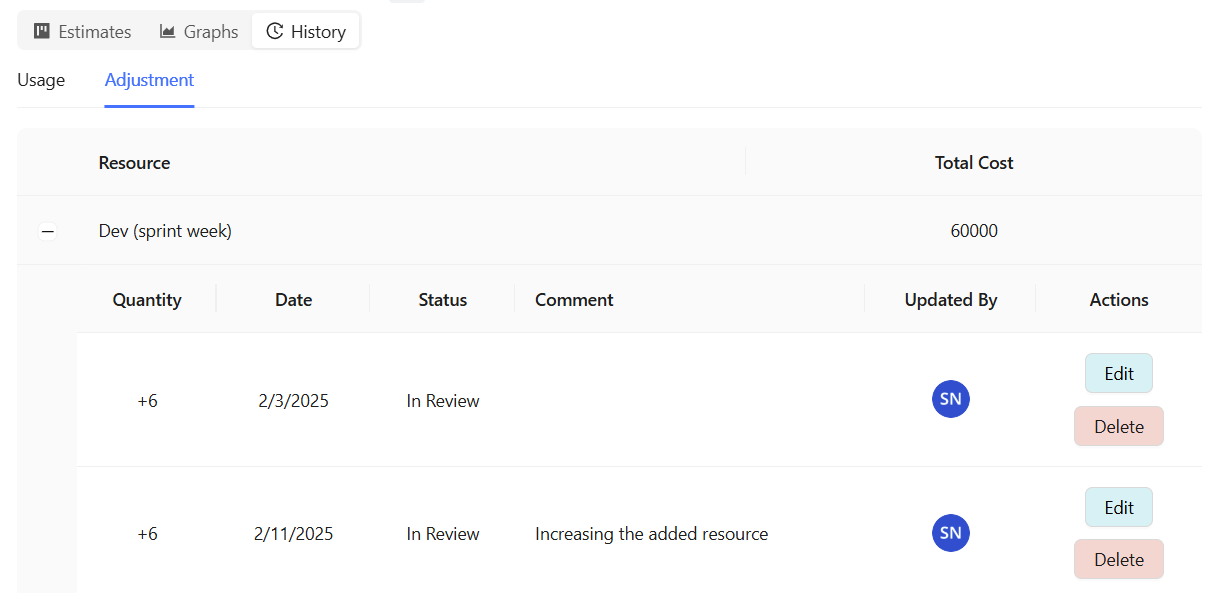
Task: Click the Resource column header
Action: click(134, 162)
